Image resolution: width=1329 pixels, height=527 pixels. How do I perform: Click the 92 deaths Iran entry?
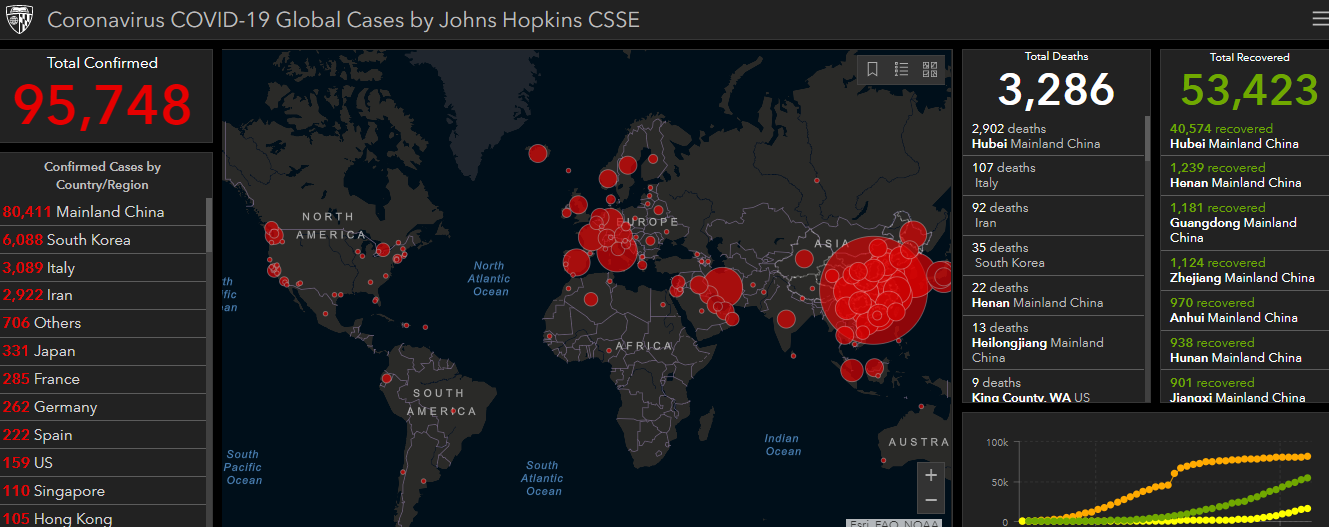pyautogui.click(x=1054, y=215)
